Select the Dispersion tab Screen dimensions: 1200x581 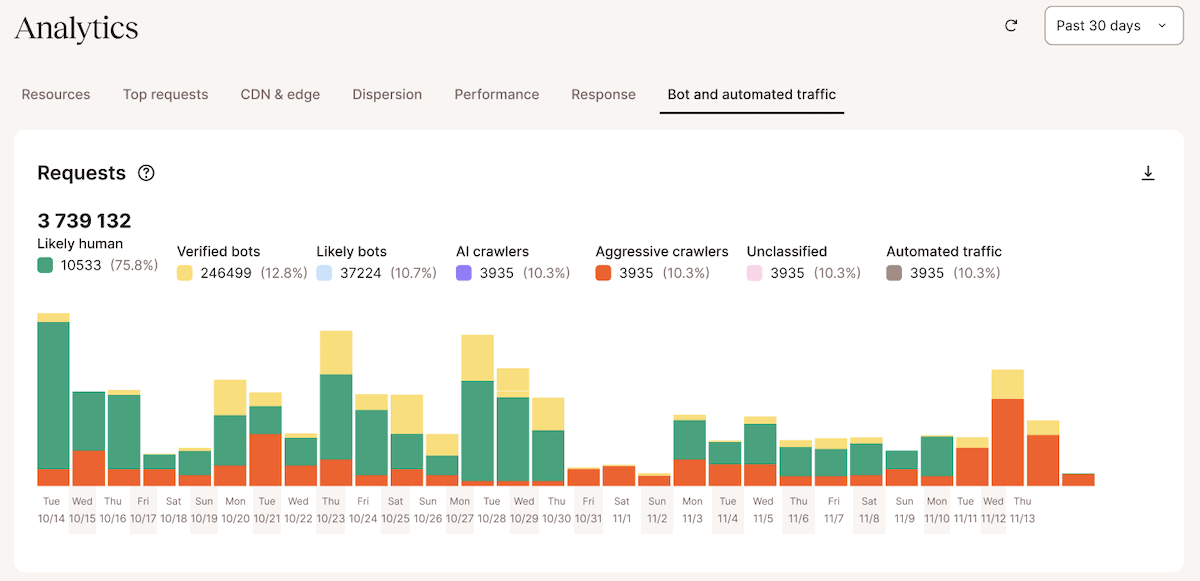point(387,94)
